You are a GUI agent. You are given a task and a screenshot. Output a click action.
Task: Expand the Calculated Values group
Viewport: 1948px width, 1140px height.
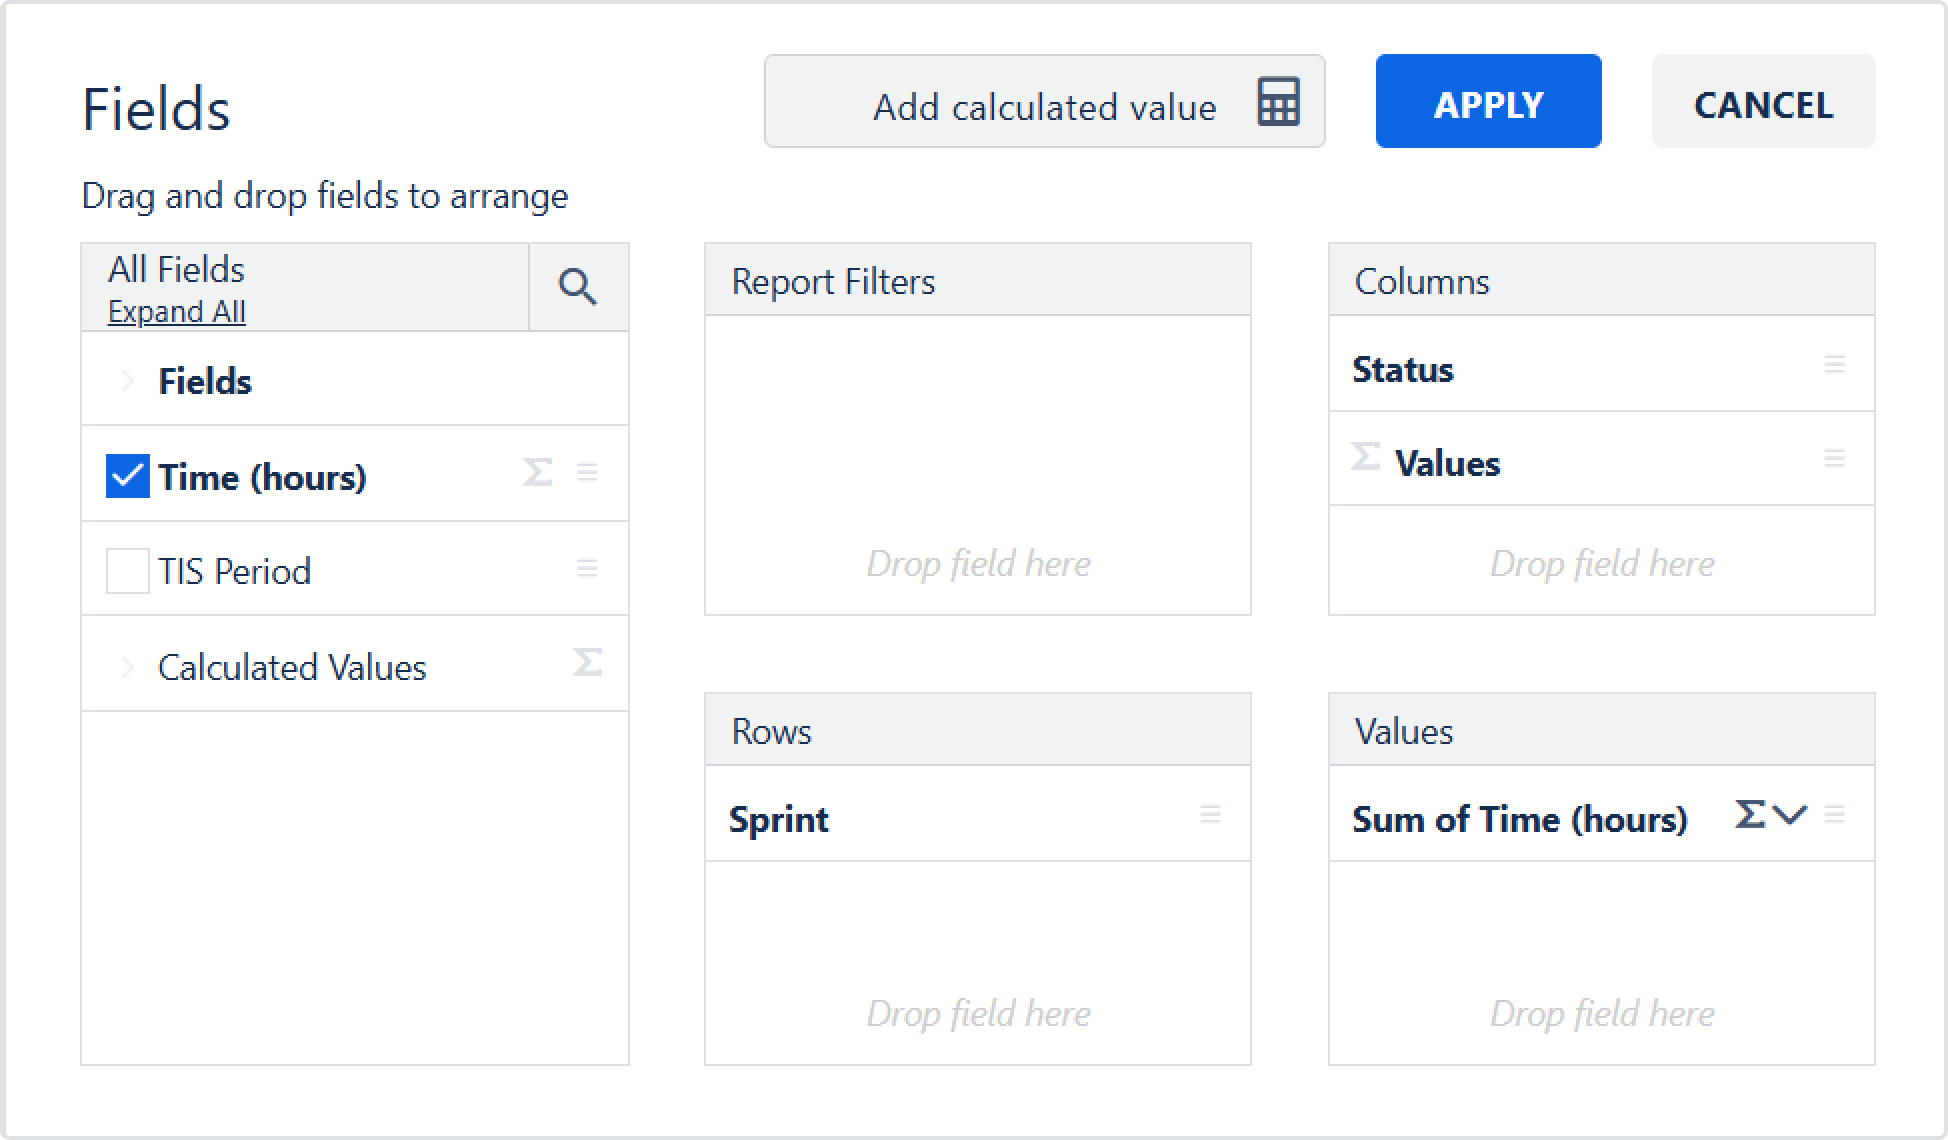(127, 667)
